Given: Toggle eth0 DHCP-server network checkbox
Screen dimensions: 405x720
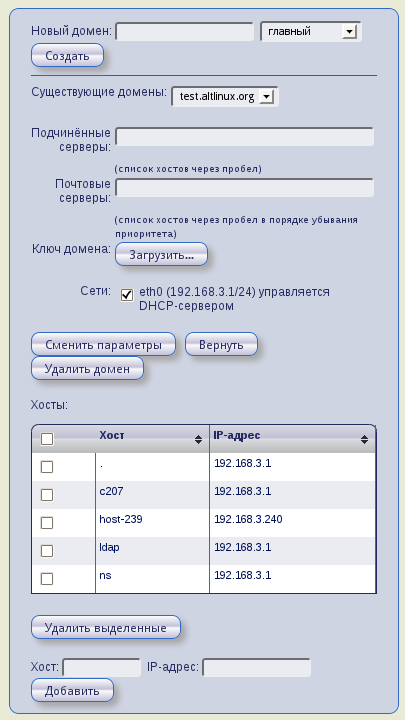Looking at the screenshot, I should [127, 295].
